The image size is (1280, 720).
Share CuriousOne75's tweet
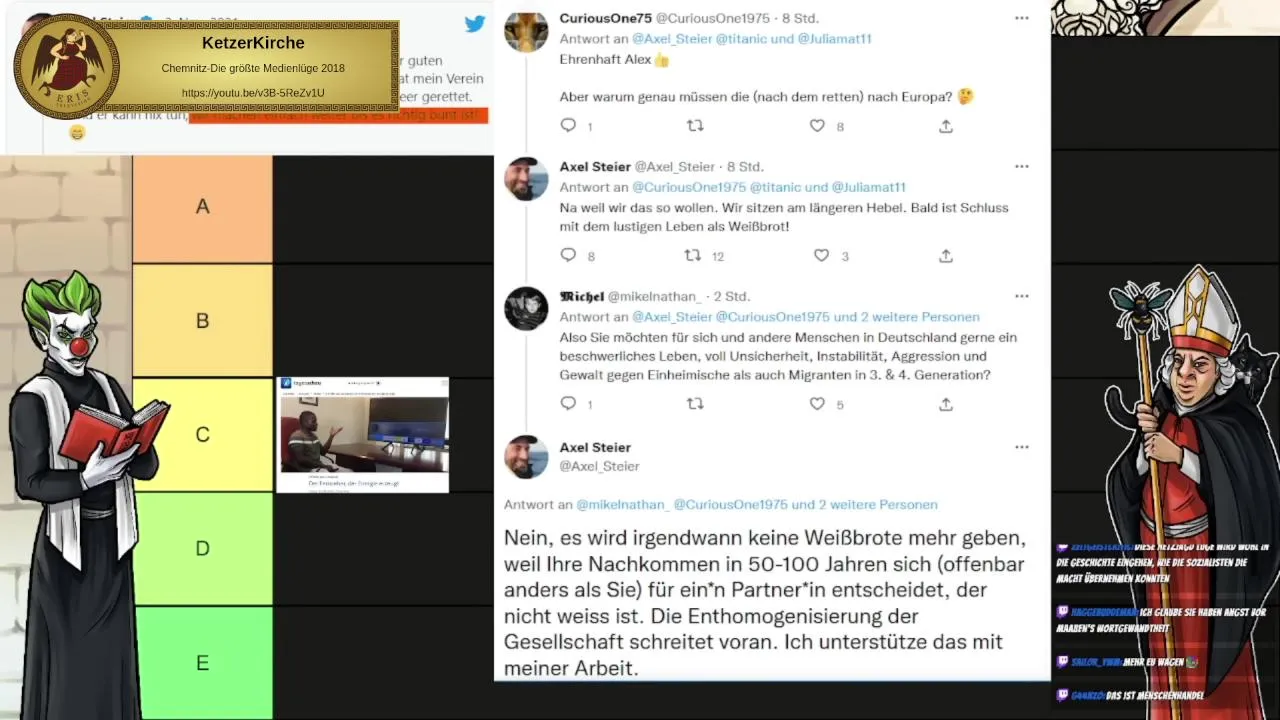point(946,126)
